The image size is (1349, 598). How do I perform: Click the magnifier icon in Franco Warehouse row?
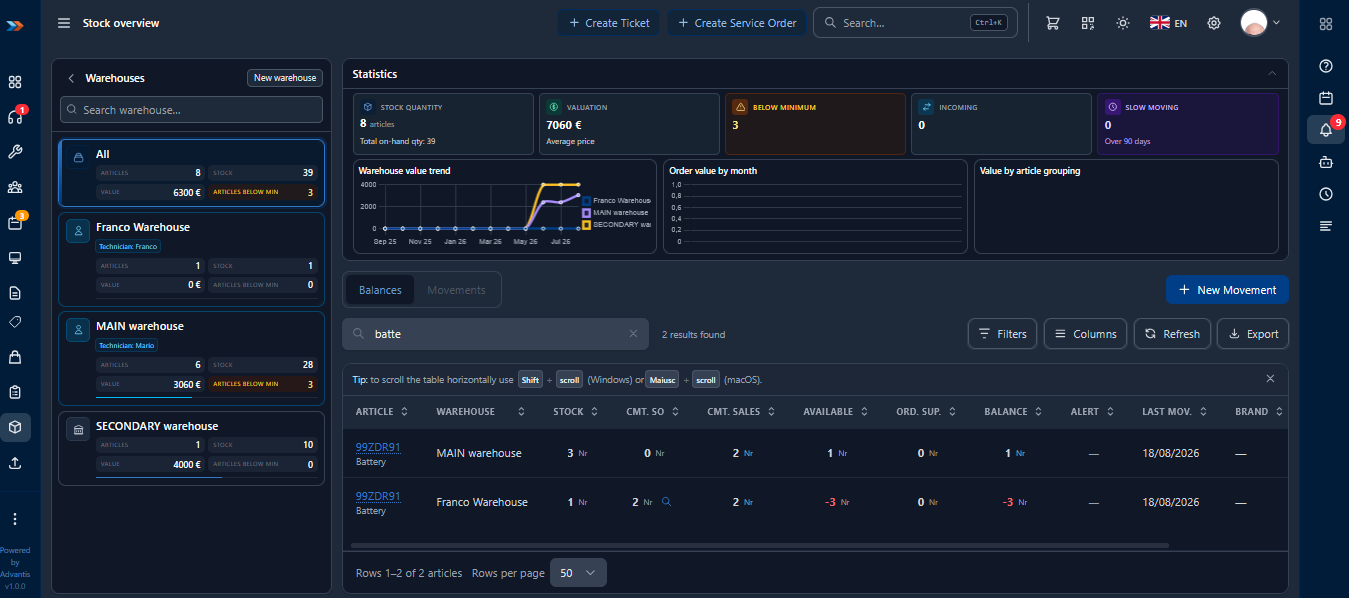click(x=667, y=502)
